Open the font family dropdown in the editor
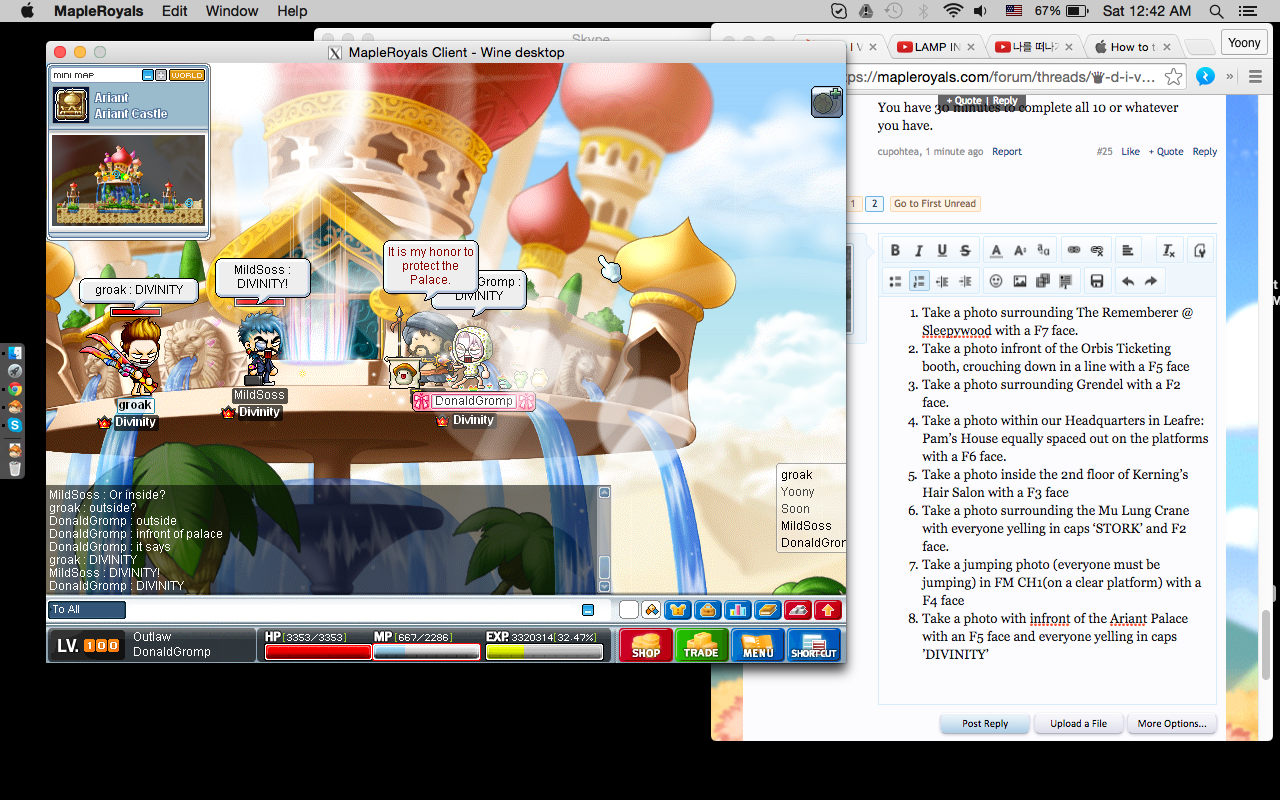 pyautogui.click(x=1043, y=251)
